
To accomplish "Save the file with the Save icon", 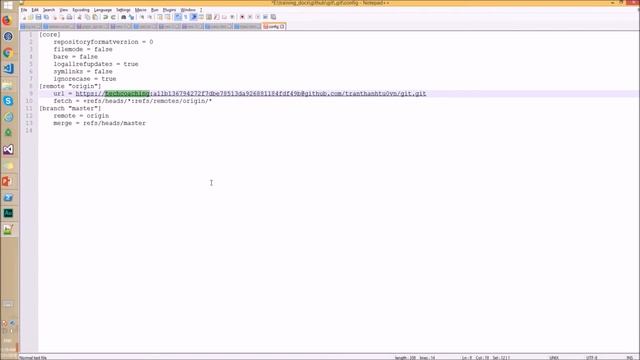I will coord(38,17).
